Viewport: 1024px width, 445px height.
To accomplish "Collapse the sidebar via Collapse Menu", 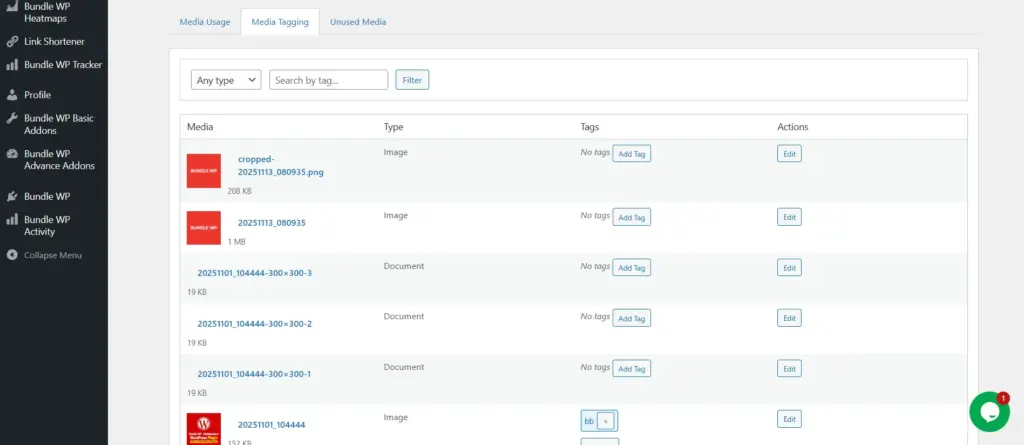I will (x=54, y=255).
